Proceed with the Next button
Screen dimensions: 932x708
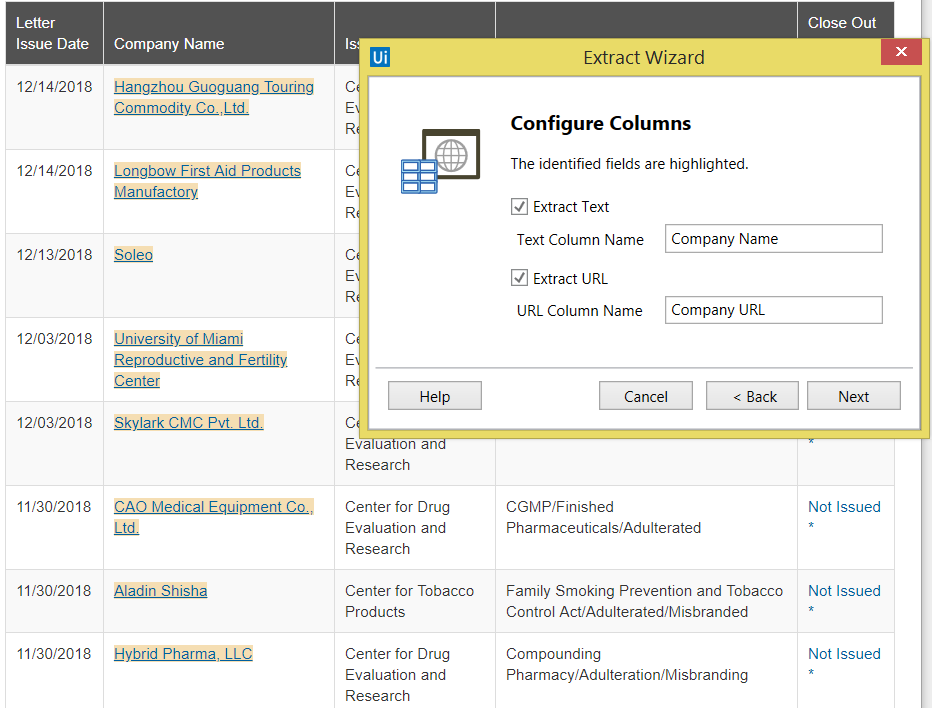click(854, 396)
